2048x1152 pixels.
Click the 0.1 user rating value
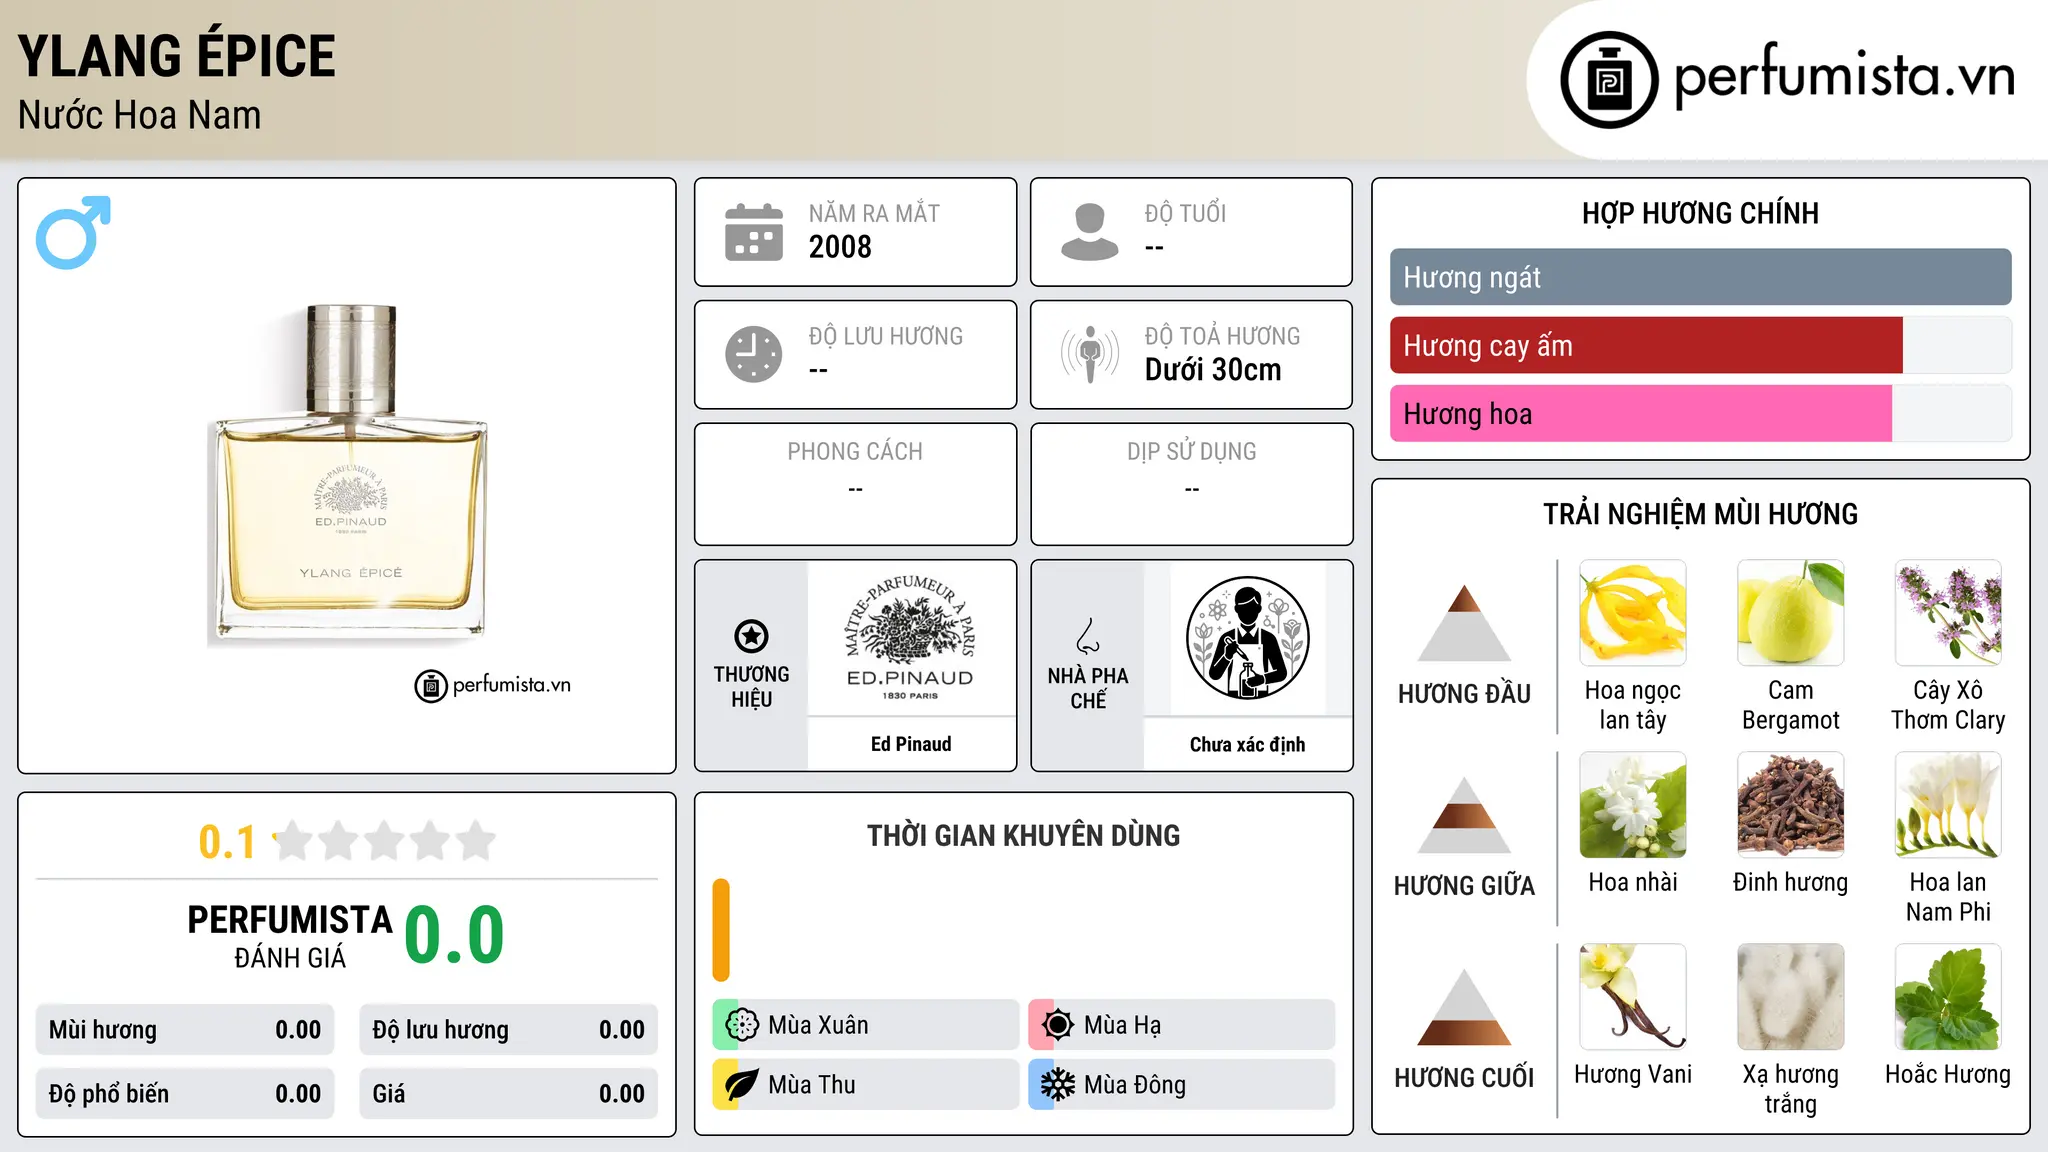(x=227, y=842)
